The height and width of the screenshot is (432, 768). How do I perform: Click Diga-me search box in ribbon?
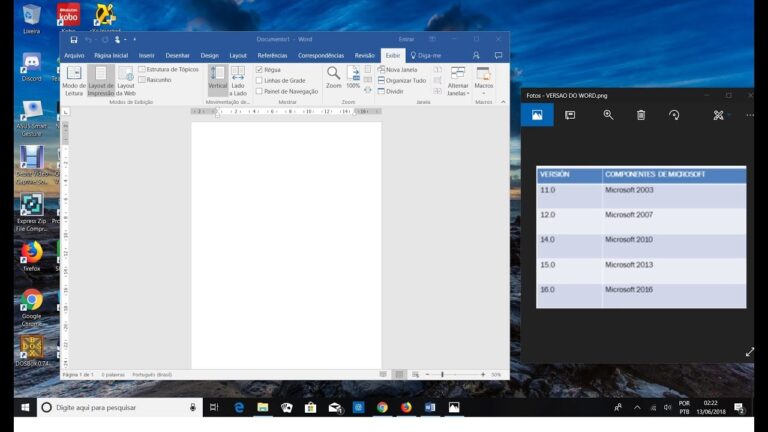point(426,55)
